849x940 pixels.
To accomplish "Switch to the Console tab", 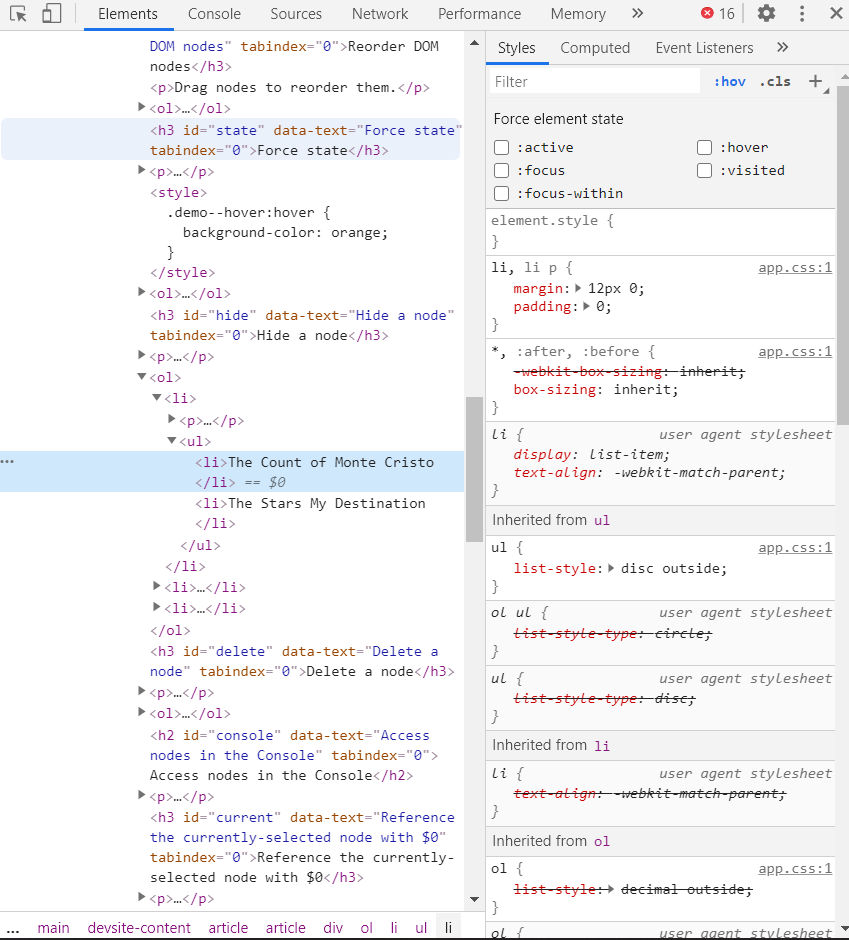I will 214,14.
